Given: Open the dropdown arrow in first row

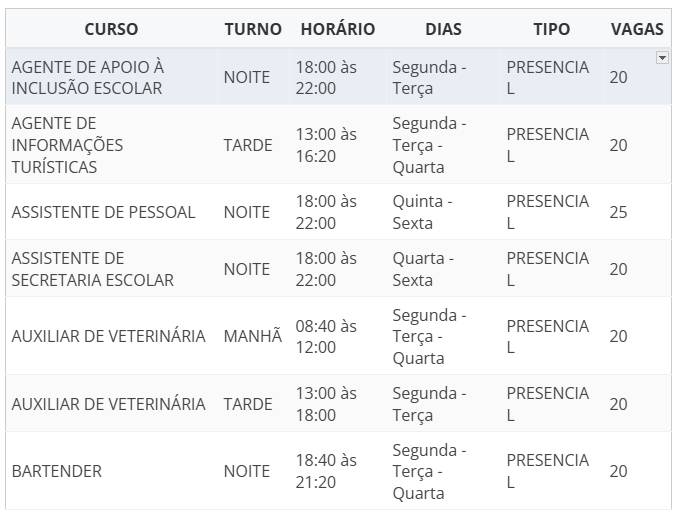Looking at the screenshot, I should [x=661, y=57].
